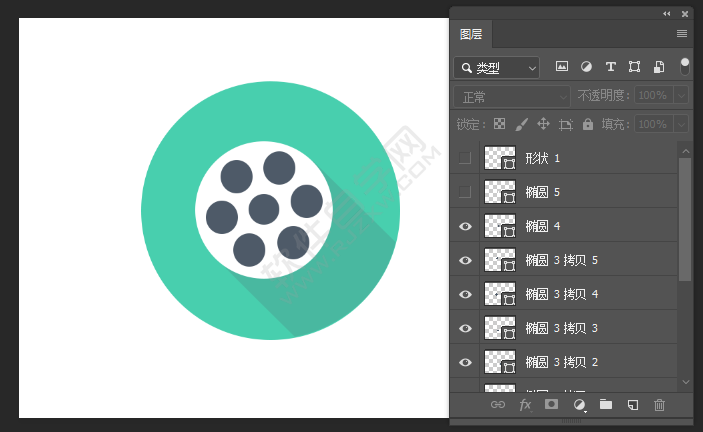Viewport: 703px width, 432px height.
Task: Select 椭圆 3 拷贝 2 layer thumbnail
Action: click(x=500, y=362)
